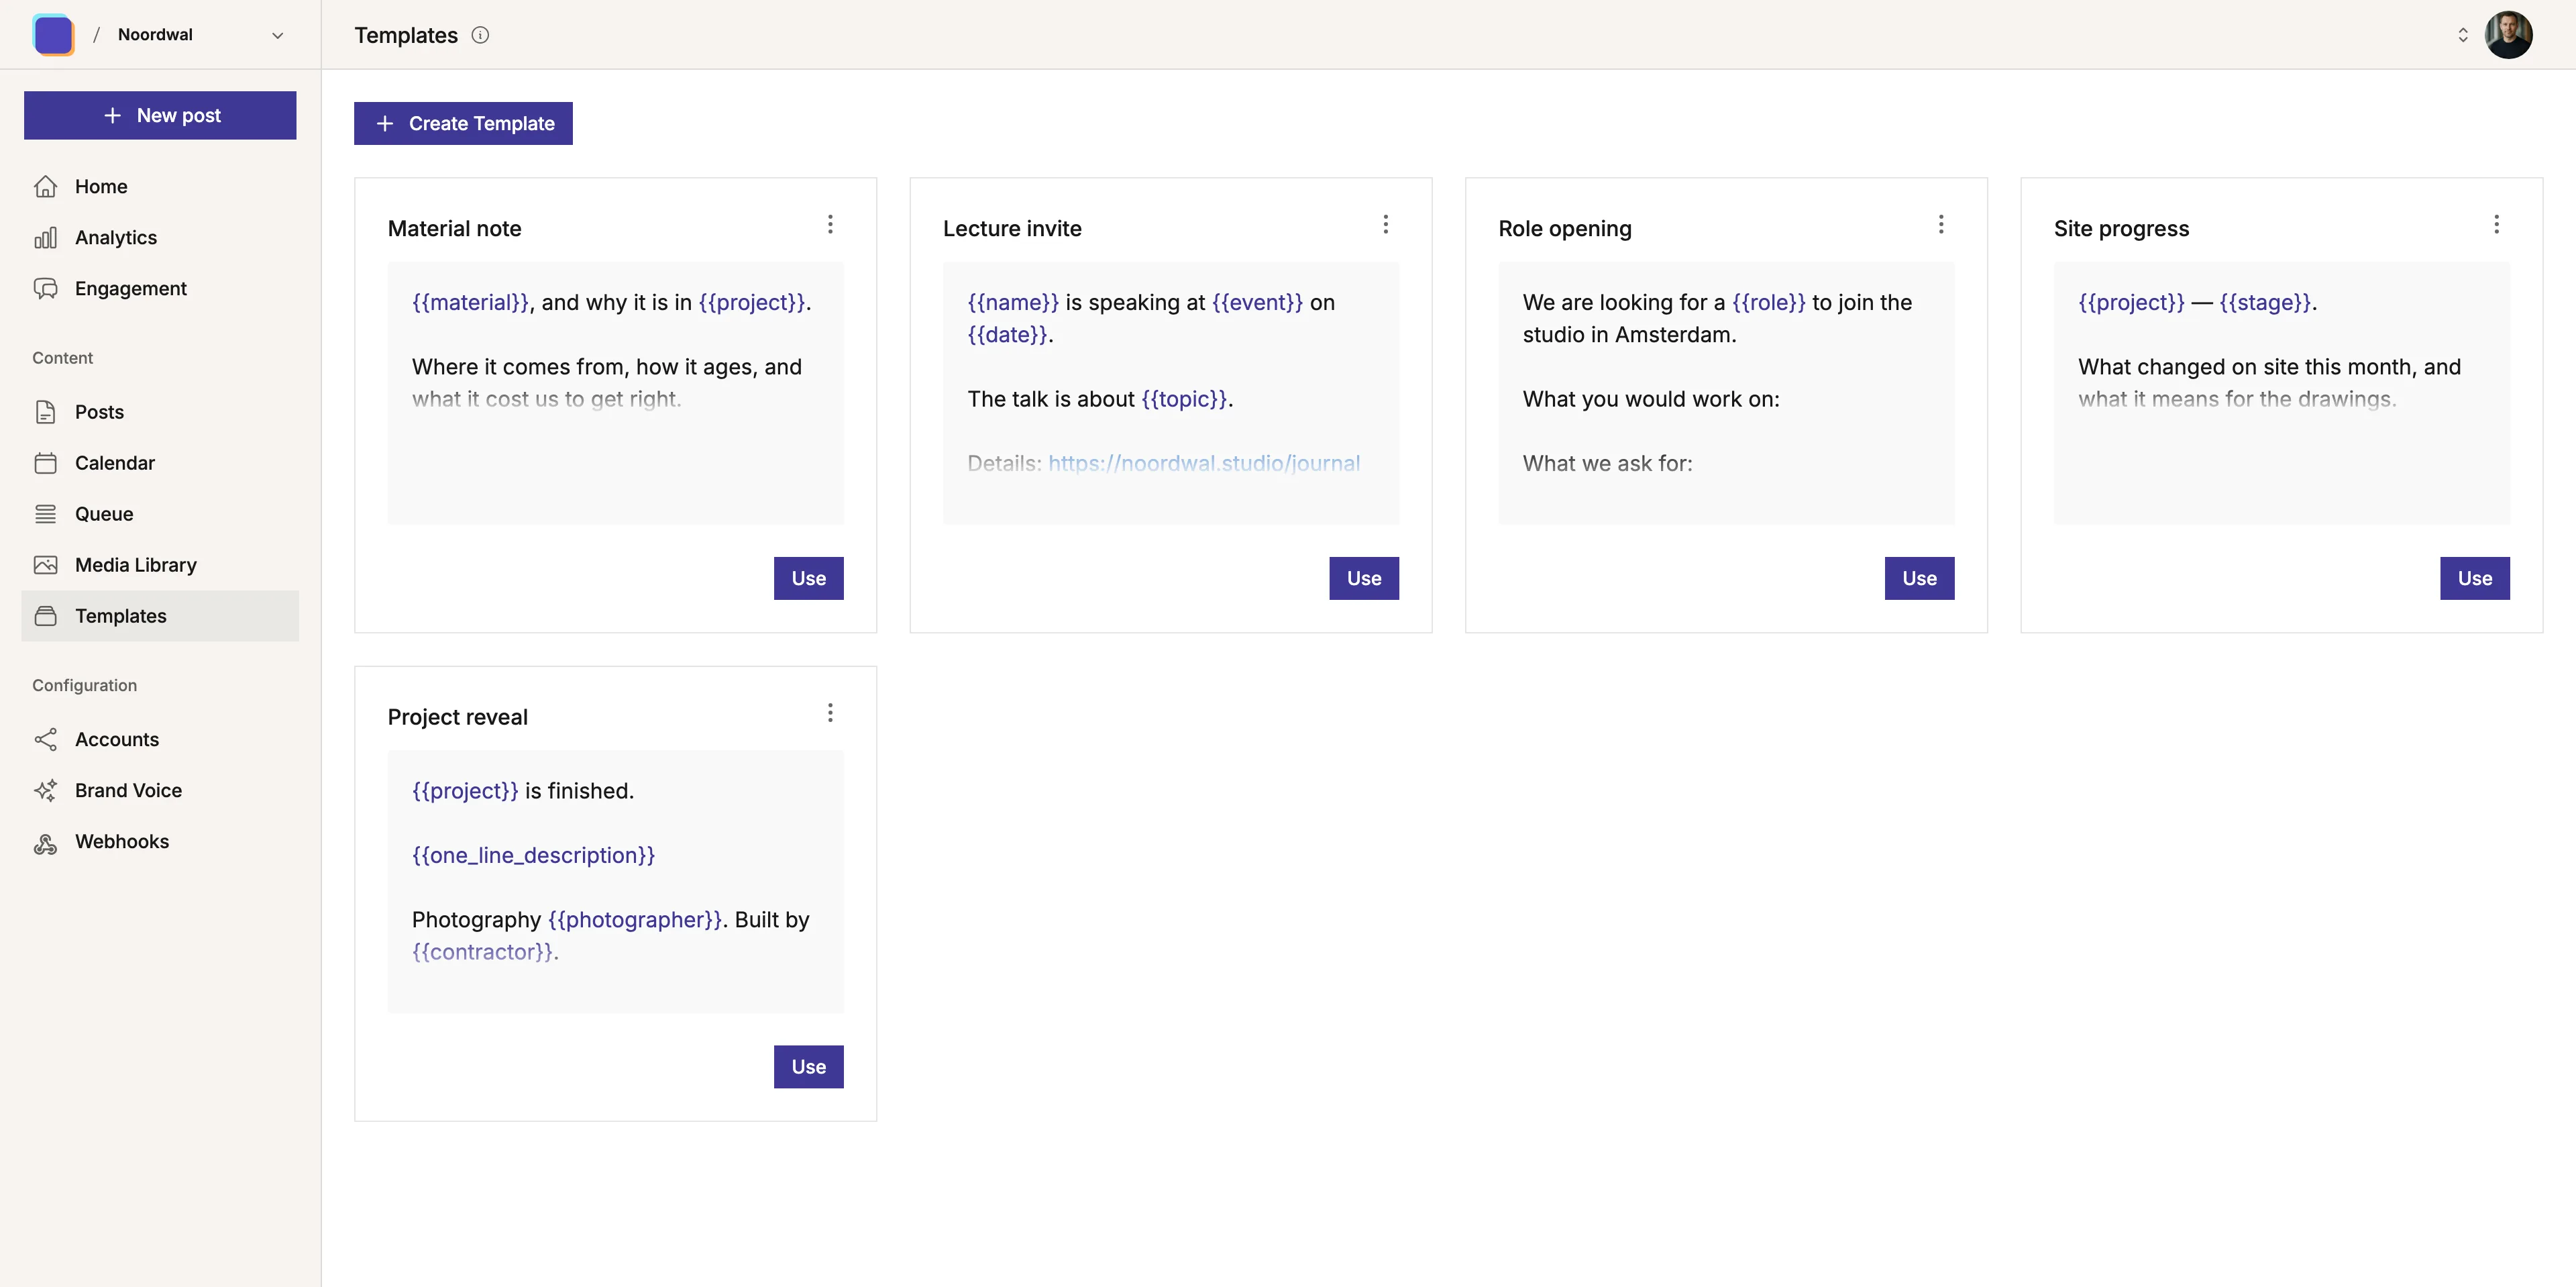Click the app logo icon

pos(53,35)
